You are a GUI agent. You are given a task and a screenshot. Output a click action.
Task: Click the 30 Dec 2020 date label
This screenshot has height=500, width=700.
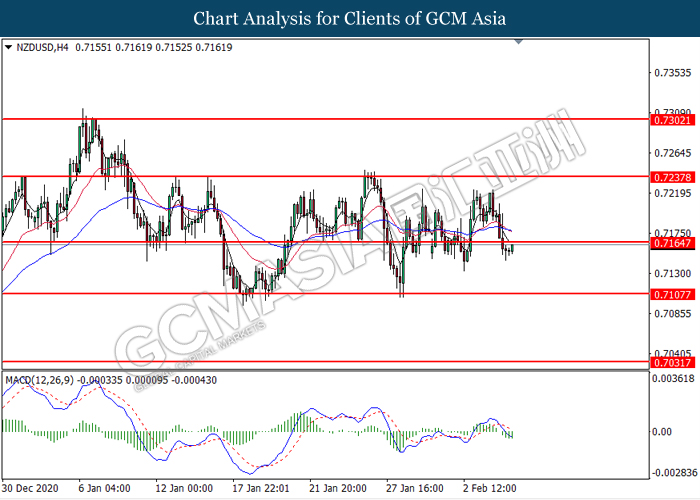click(30, 488)
